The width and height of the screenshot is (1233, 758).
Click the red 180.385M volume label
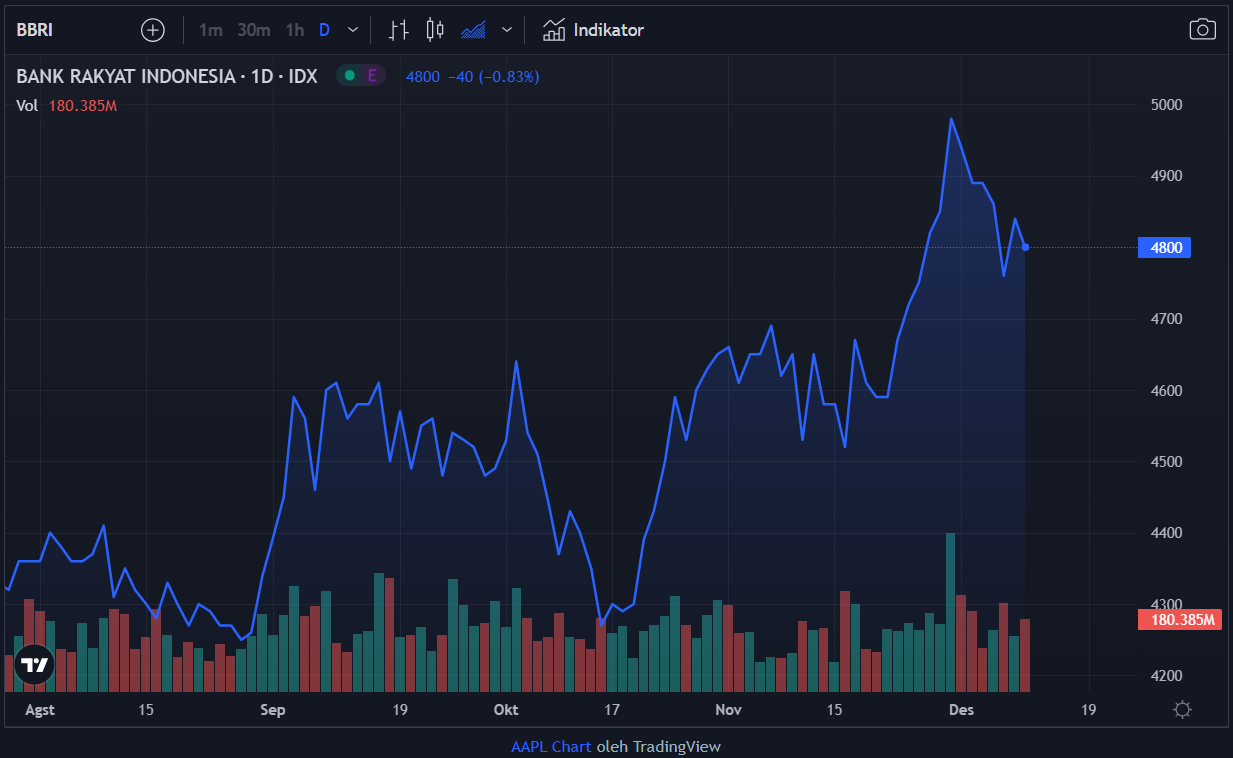[x=1181, y=620]
